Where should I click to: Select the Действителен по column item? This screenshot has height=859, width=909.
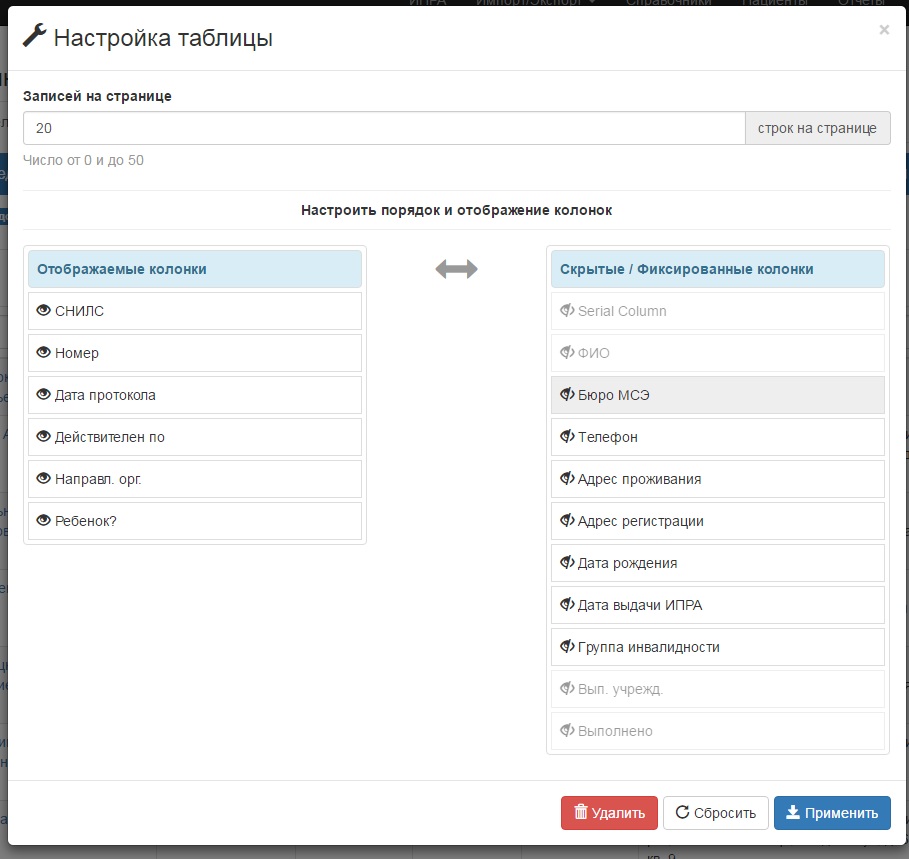pyautogui.click(x=195, y=437)
